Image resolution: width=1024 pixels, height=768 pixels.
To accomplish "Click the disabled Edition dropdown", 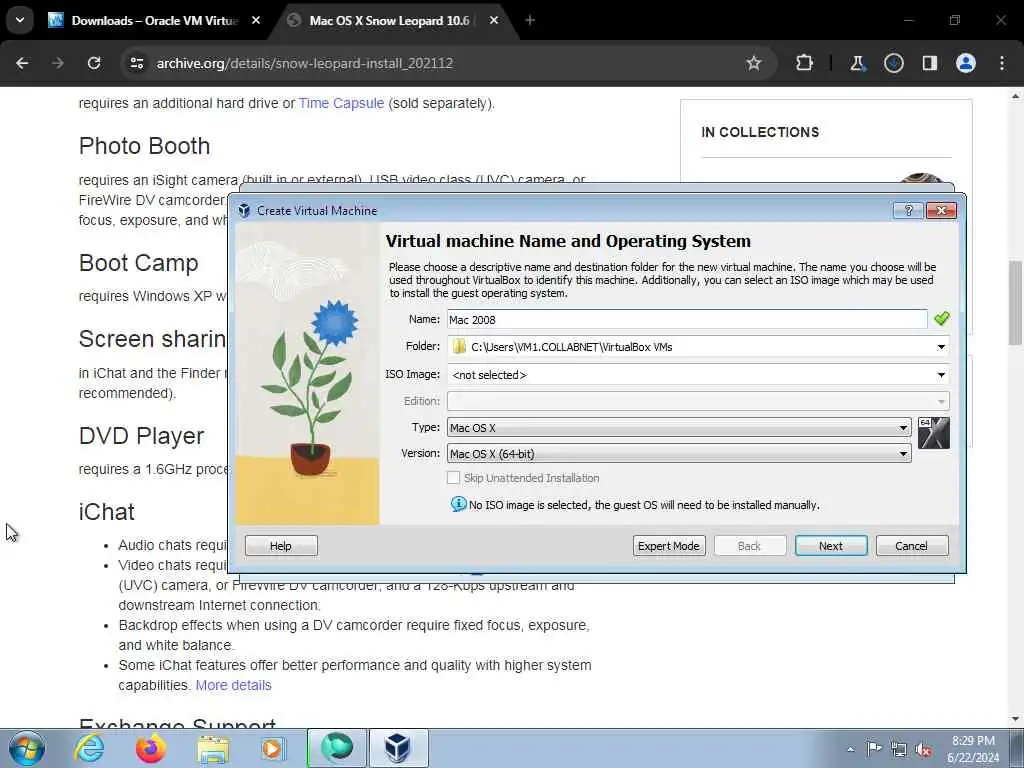I will [698, 401].
